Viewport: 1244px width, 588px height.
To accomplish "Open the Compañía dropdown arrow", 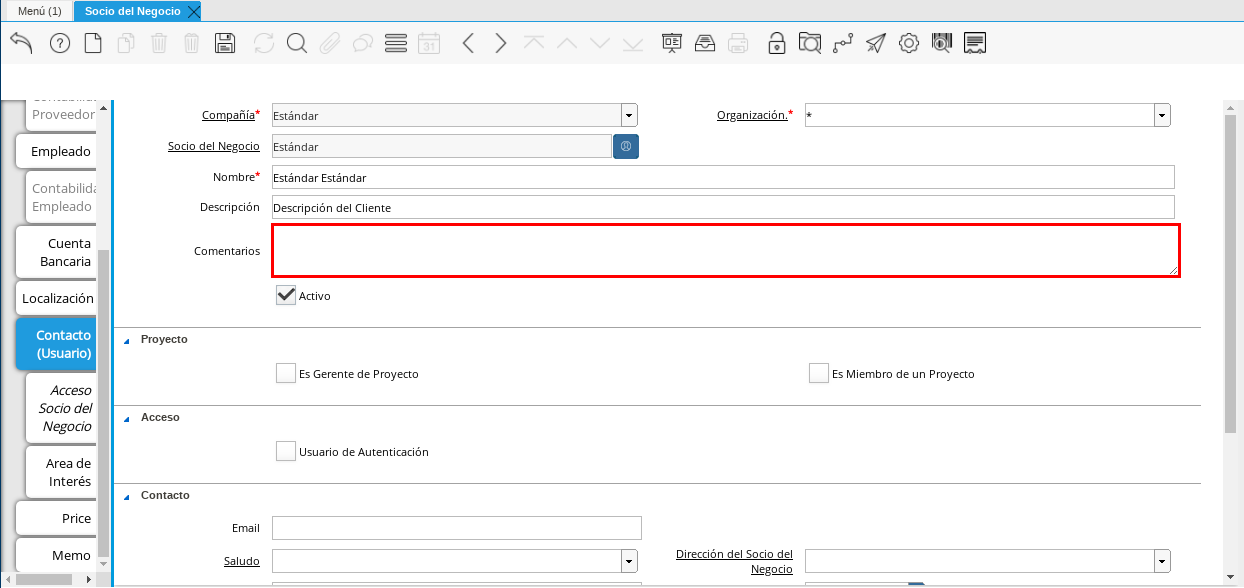I will pyautogui.click(x=629, y=115).
